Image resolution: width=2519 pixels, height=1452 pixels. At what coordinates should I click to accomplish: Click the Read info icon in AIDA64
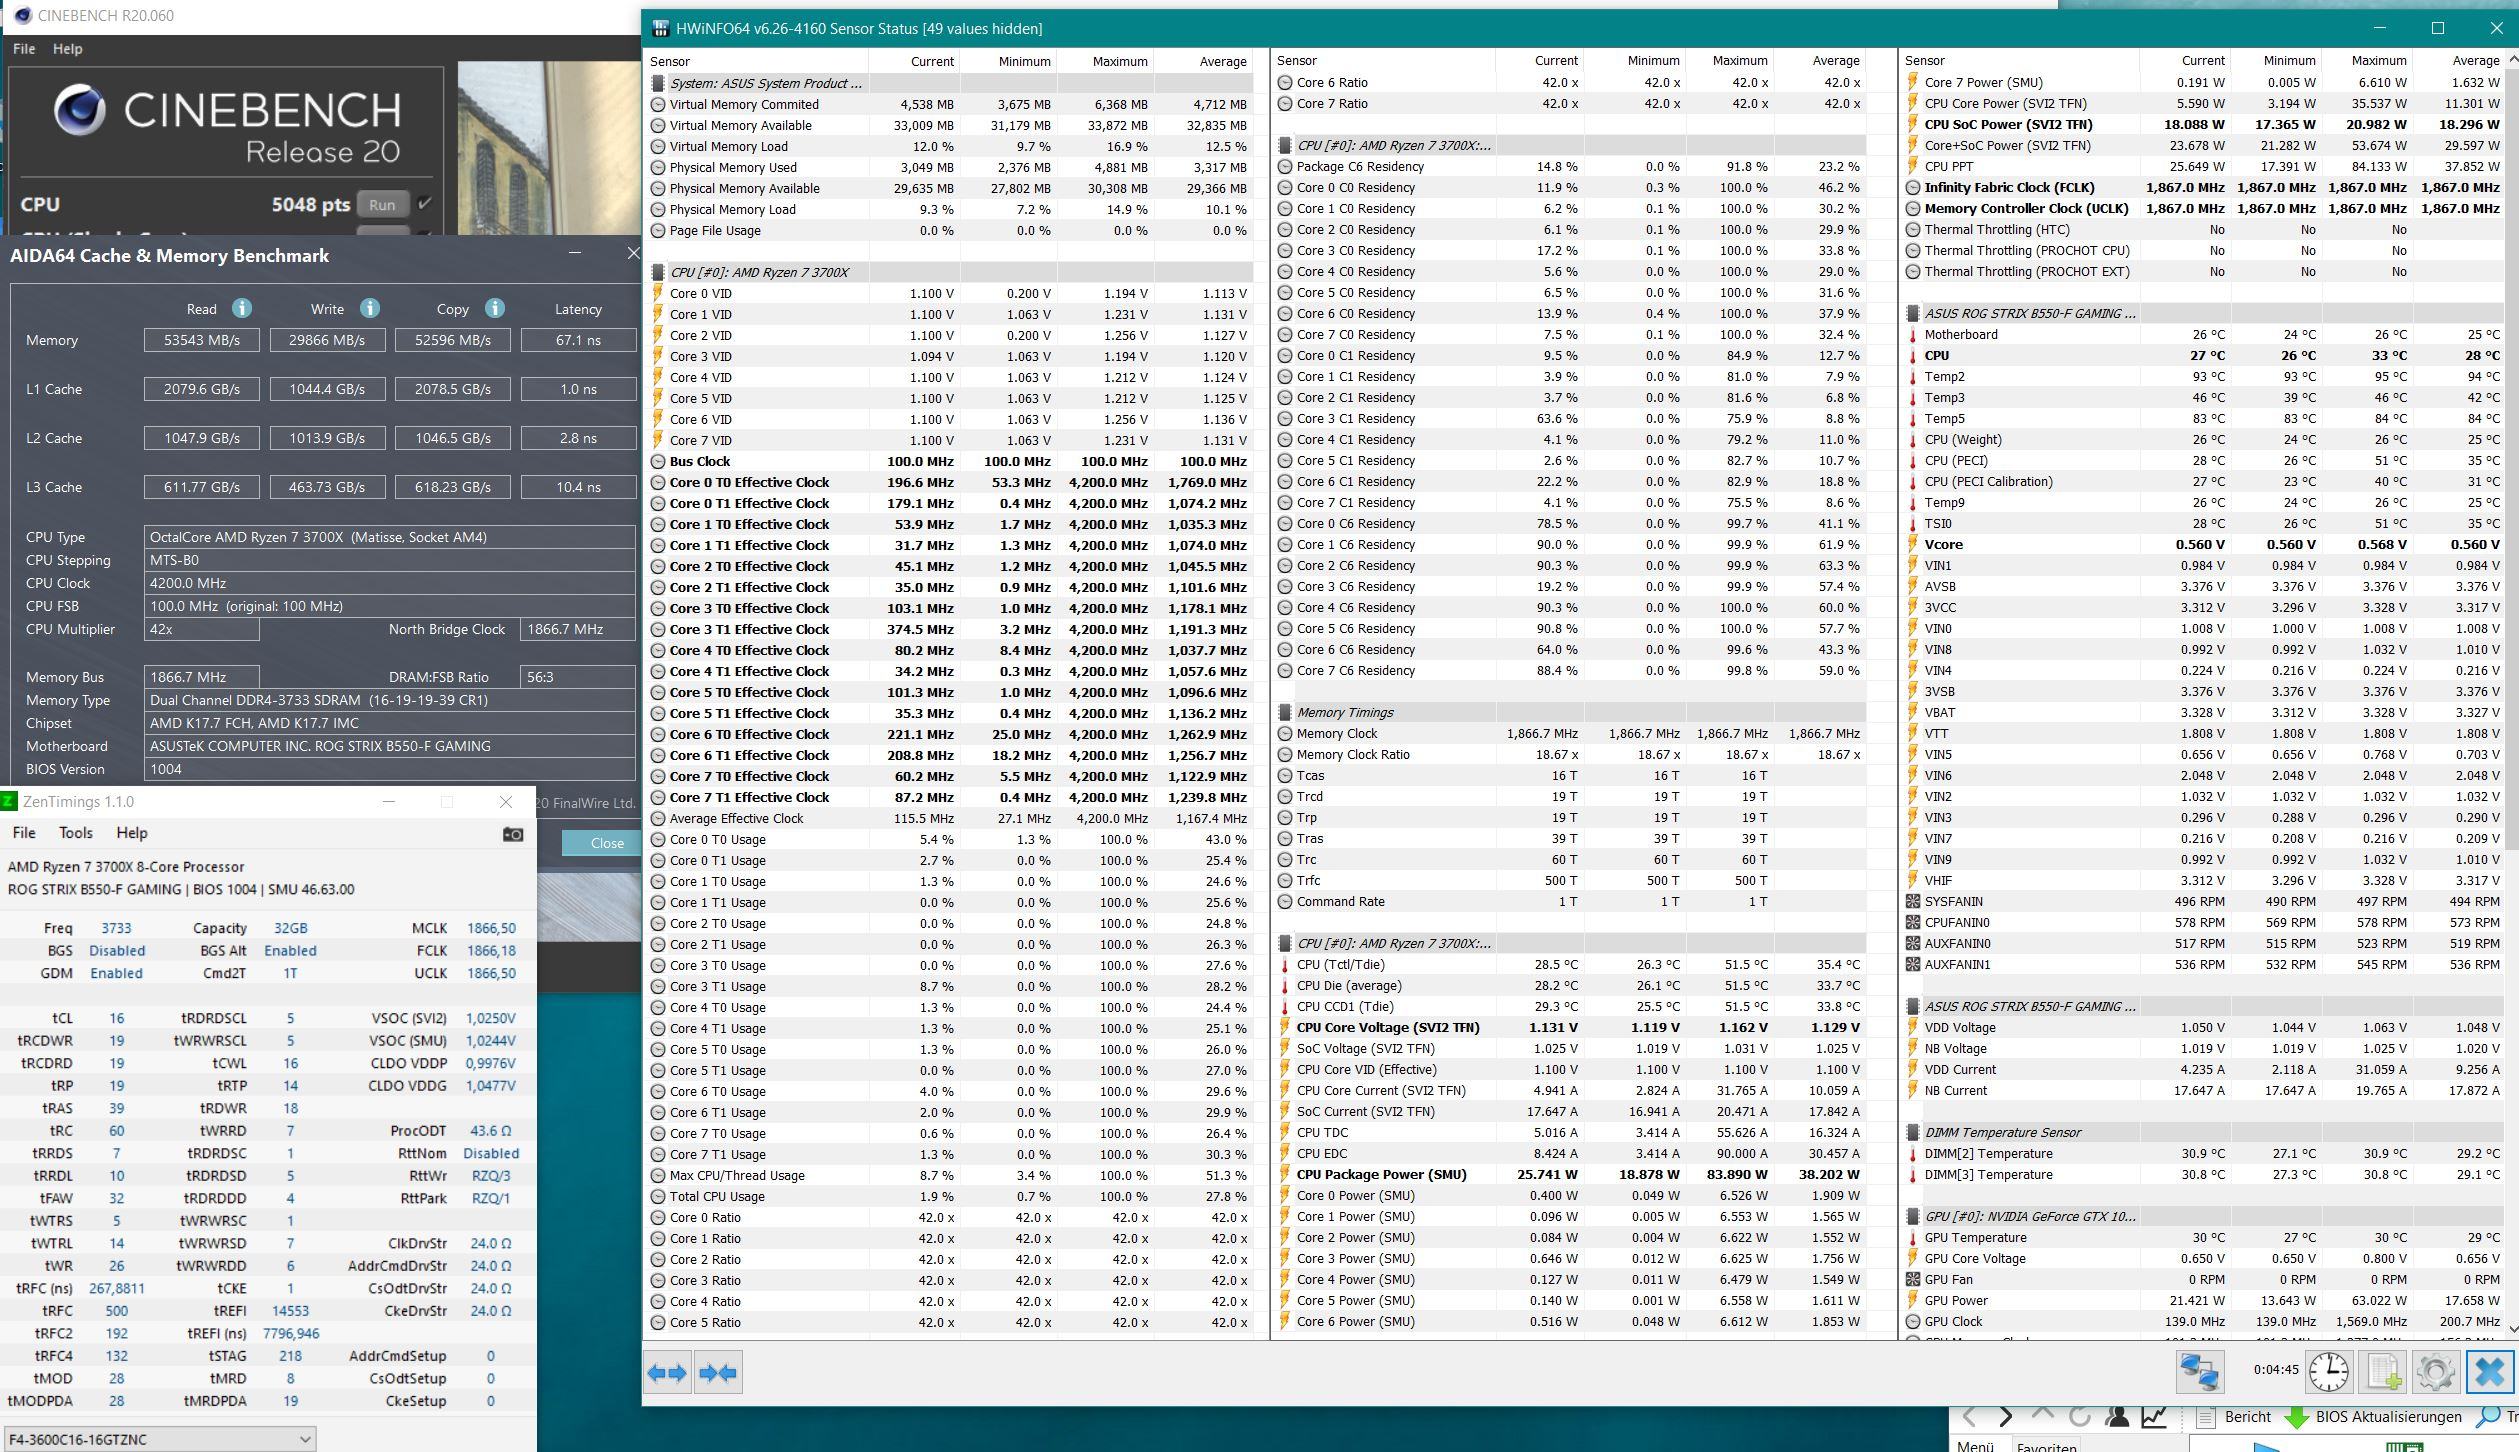(x=242, y=308)
